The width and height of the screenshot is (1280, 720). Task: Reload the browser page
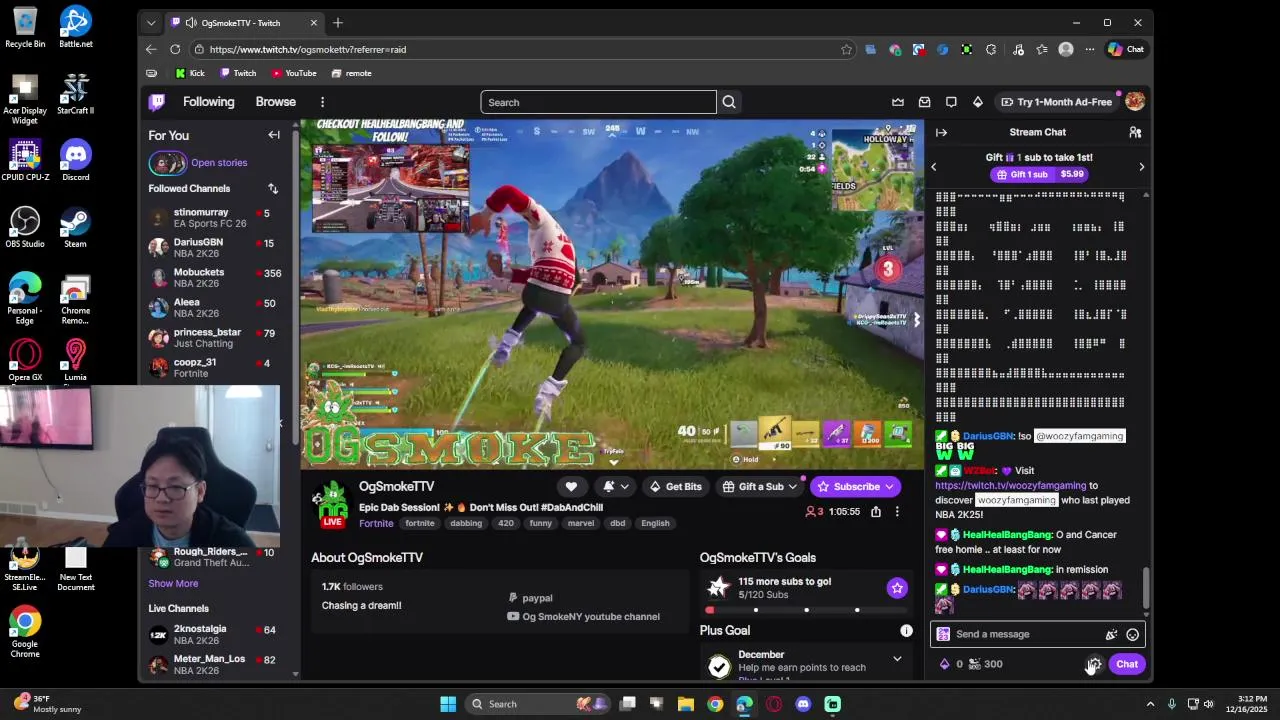pyautogui.click(x=175, y=49)
